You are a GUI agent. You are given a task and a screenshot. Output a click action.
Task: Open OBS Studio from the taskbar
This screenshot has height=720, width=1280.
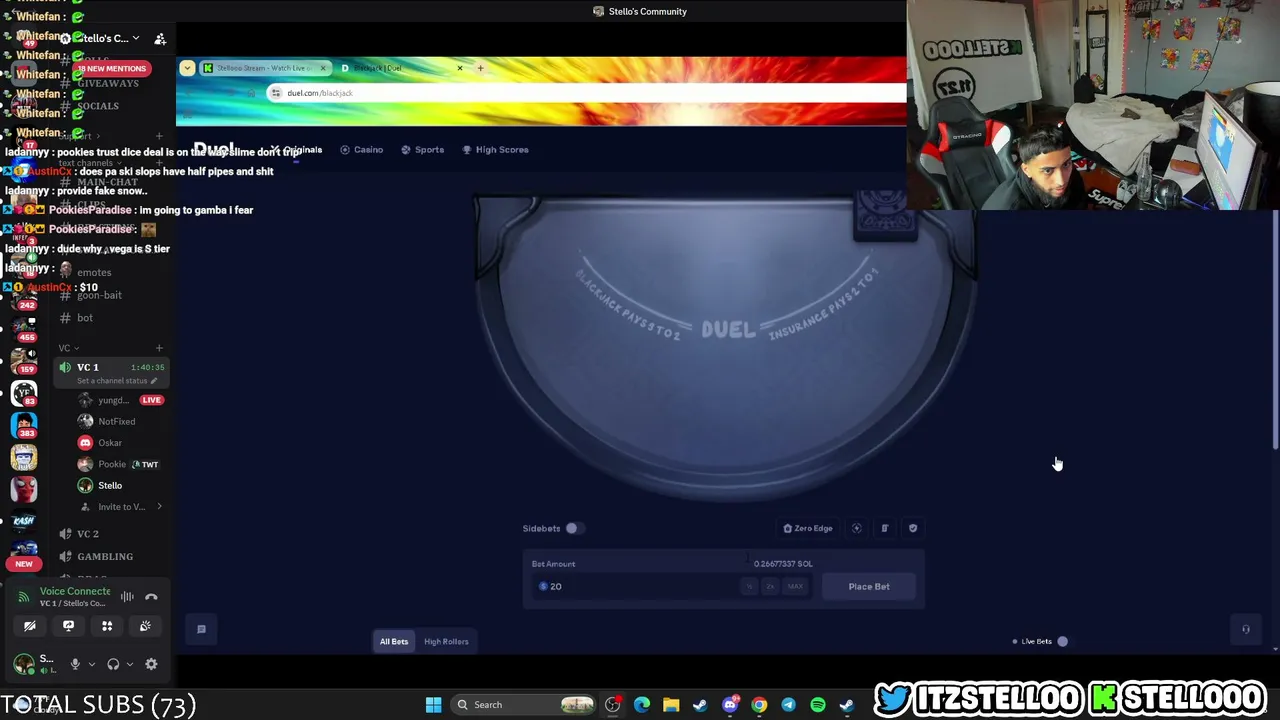coord(613,705)
